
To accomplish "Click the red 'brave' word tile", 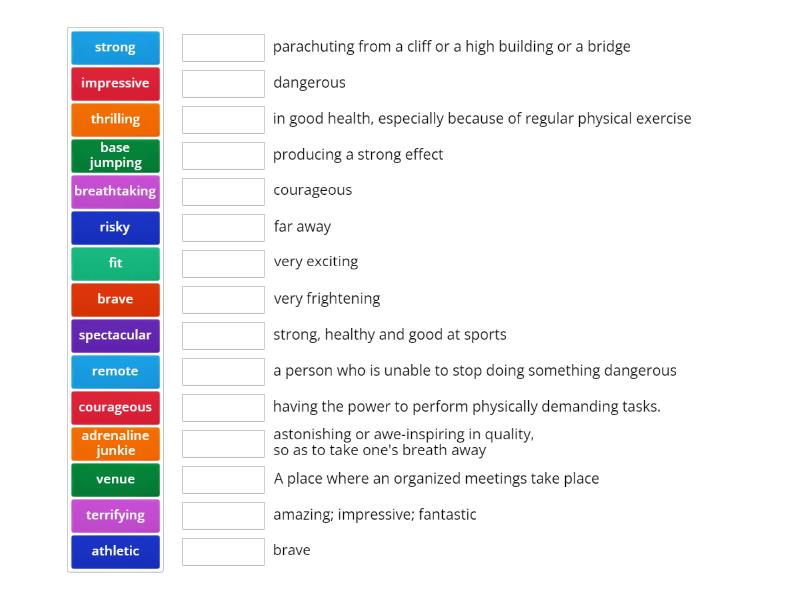I will [x=115, y=299].
